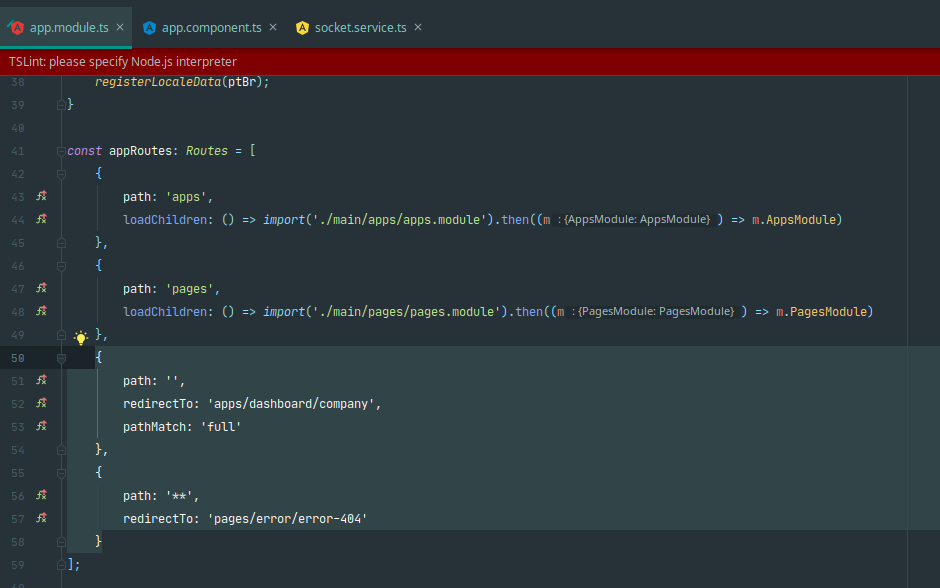Screen dimensions: 940x588
Task: Click line number 50 in the gutter
Action: [17, 358]
